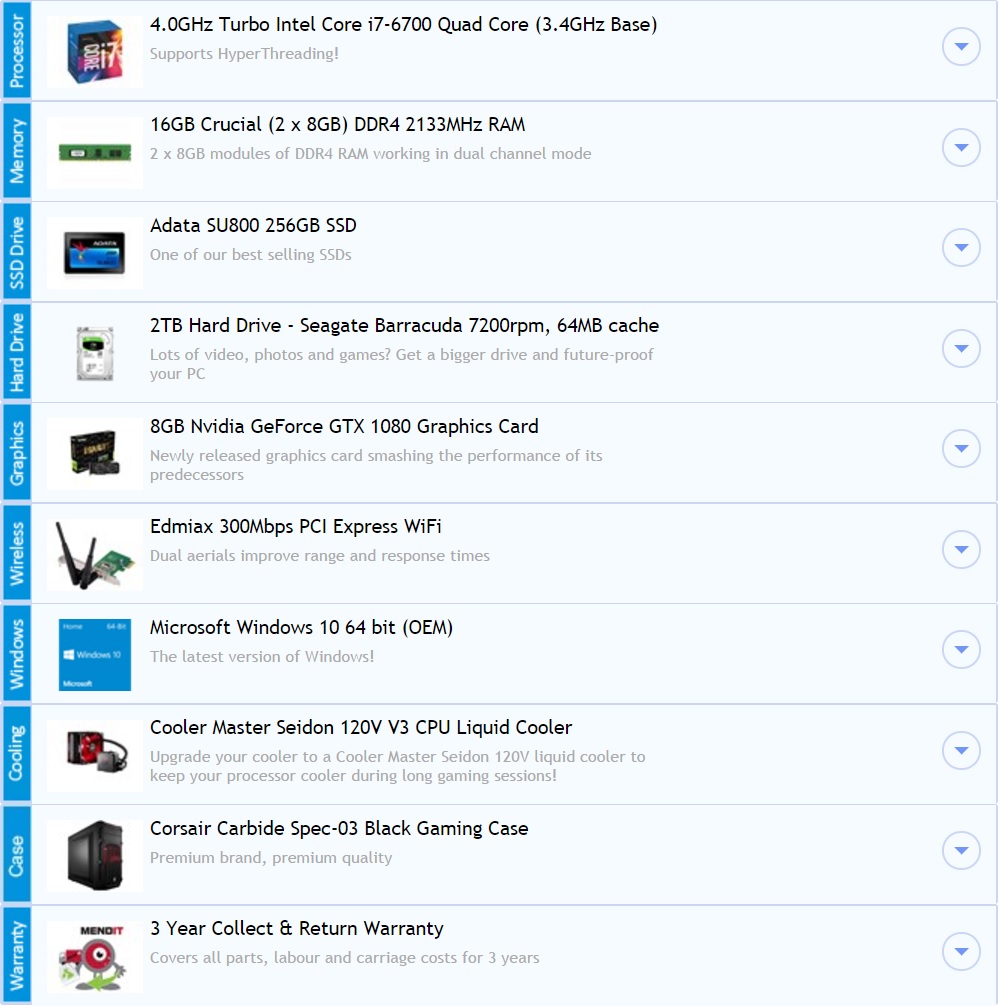
Task: Click the Seagate Barracuda hard drive image
Action: coord(95,354)
